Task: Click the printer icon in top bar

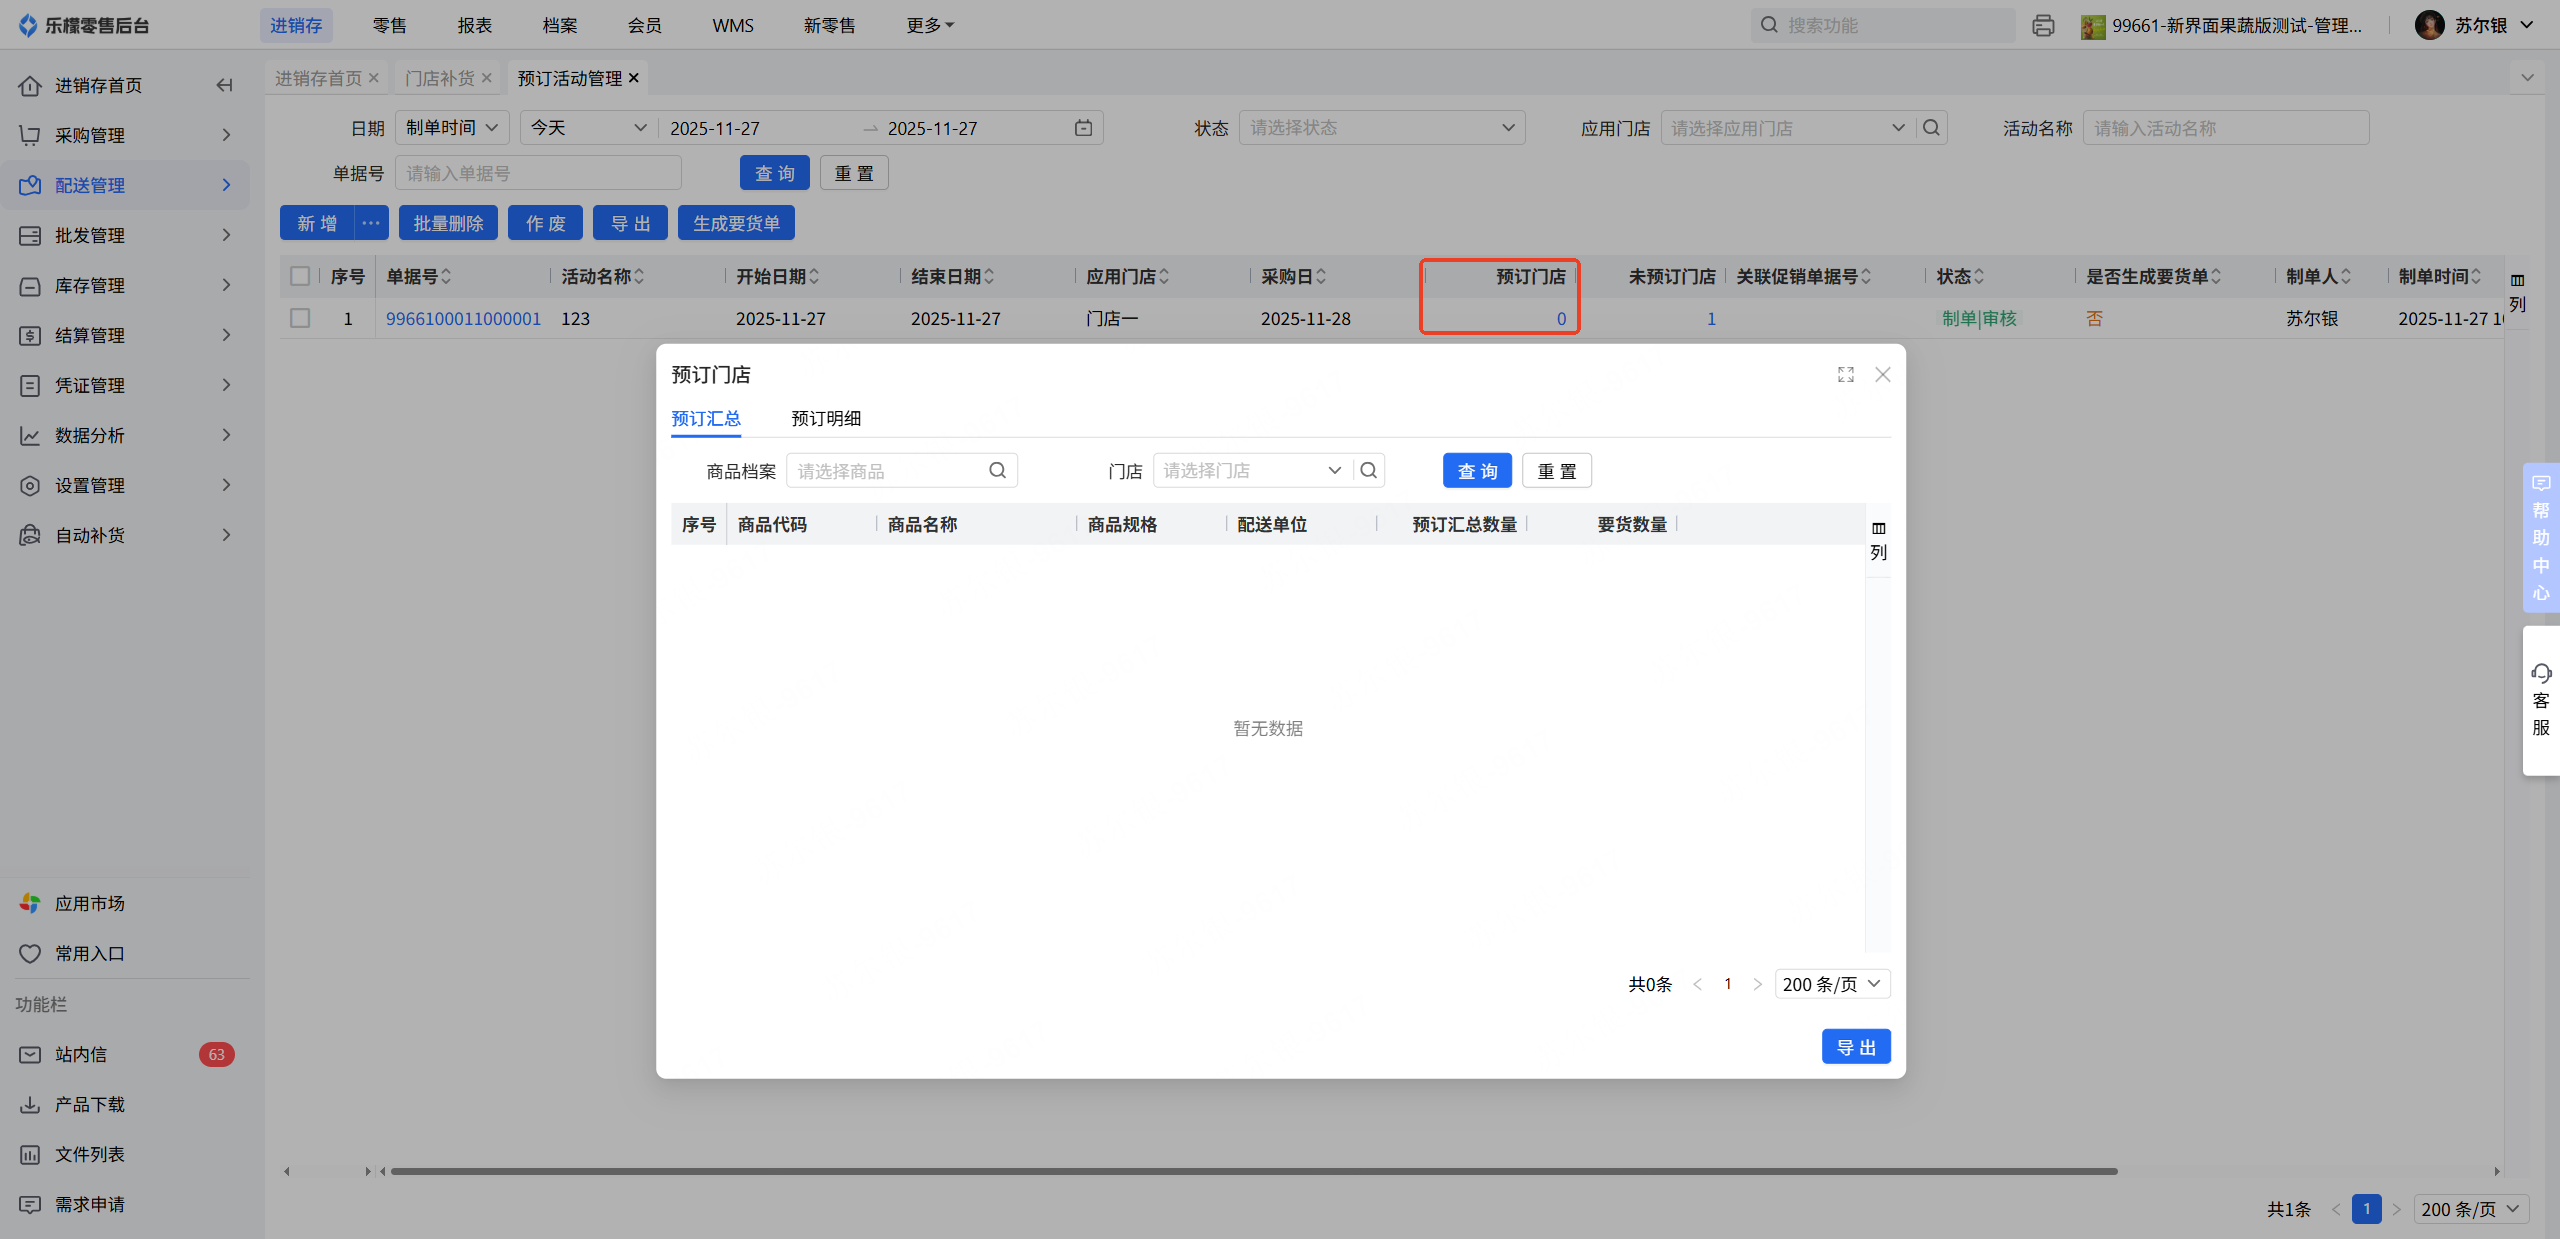Action: (2042, 25)
